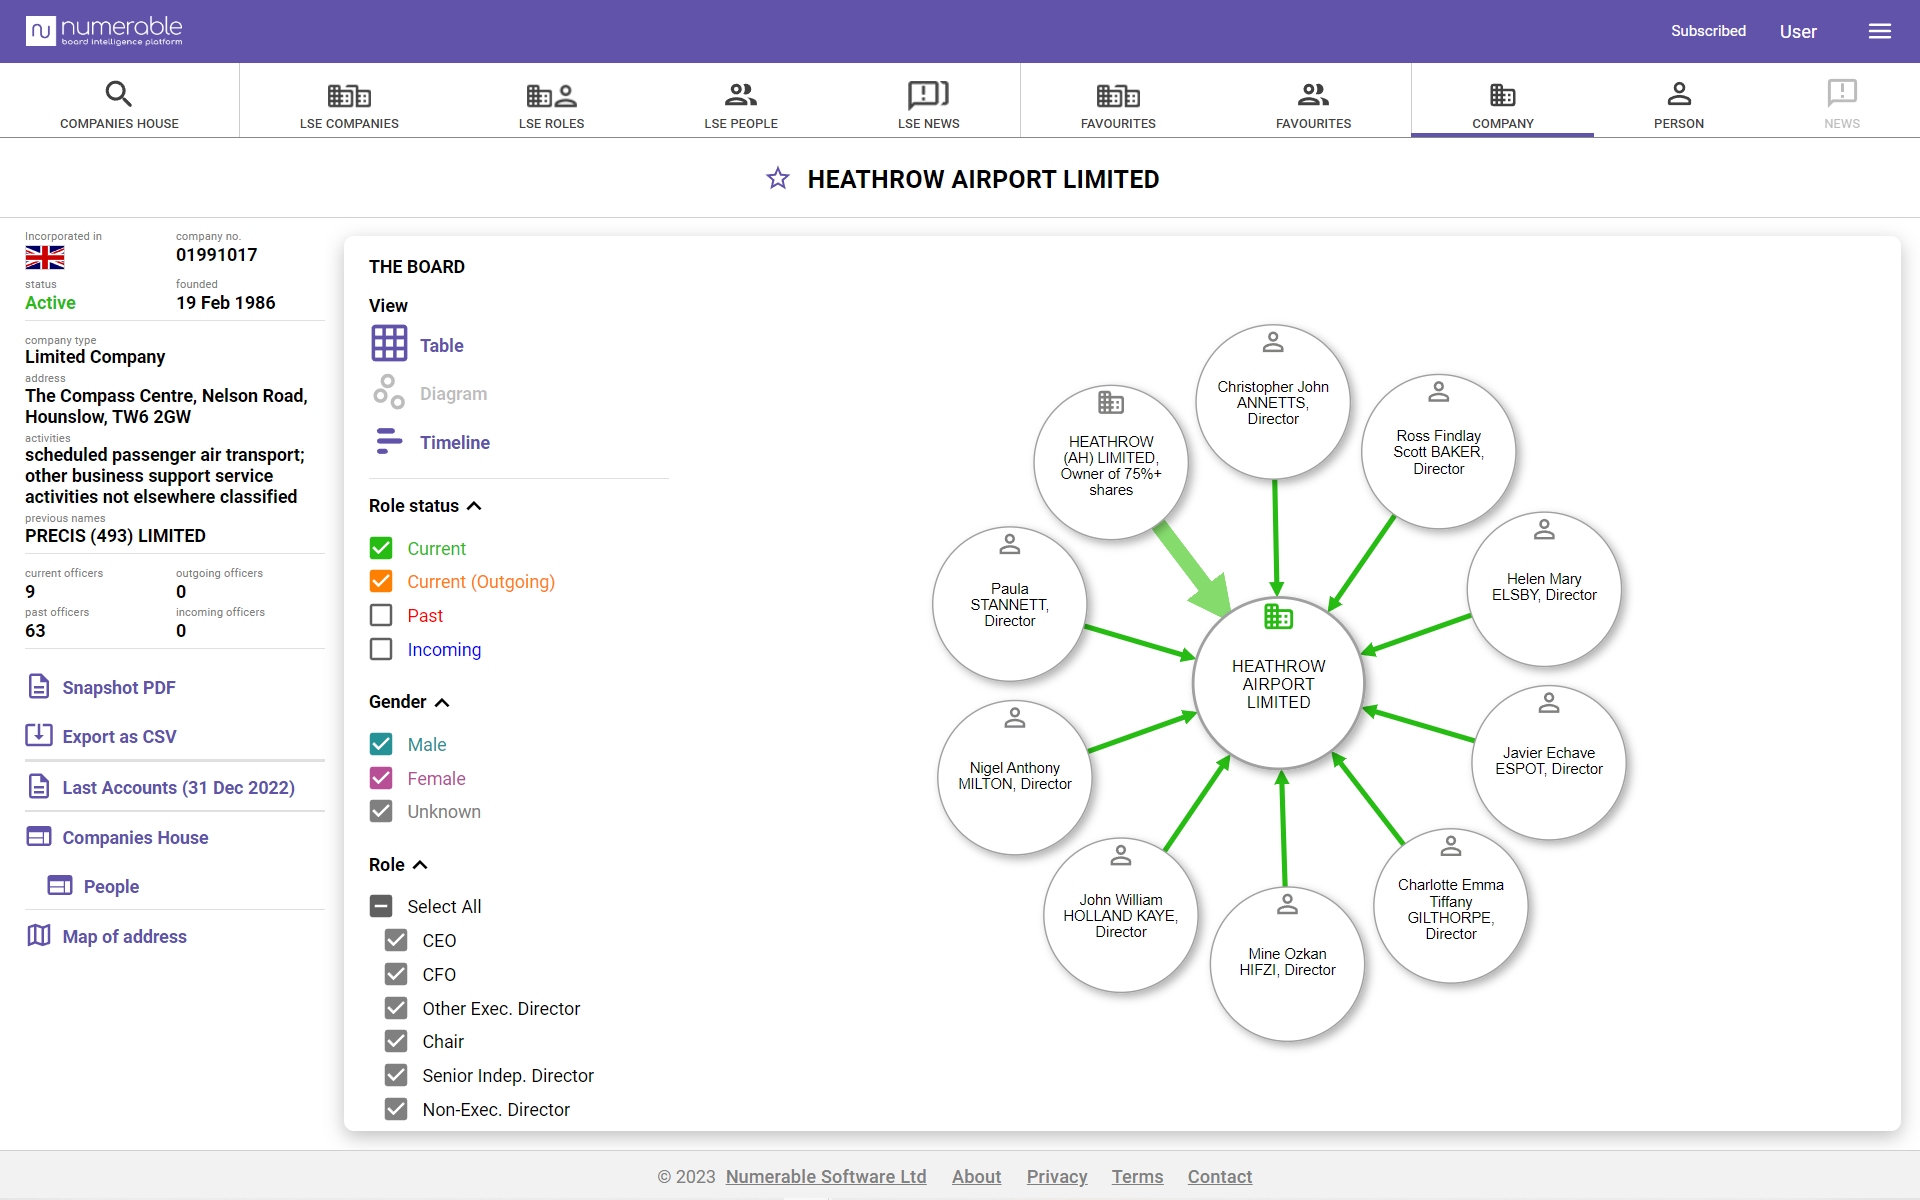Click the Mine Ozkan Hifzi node
Image resolution: width=1920 pixels, height=1200 pixels.
1287,964
